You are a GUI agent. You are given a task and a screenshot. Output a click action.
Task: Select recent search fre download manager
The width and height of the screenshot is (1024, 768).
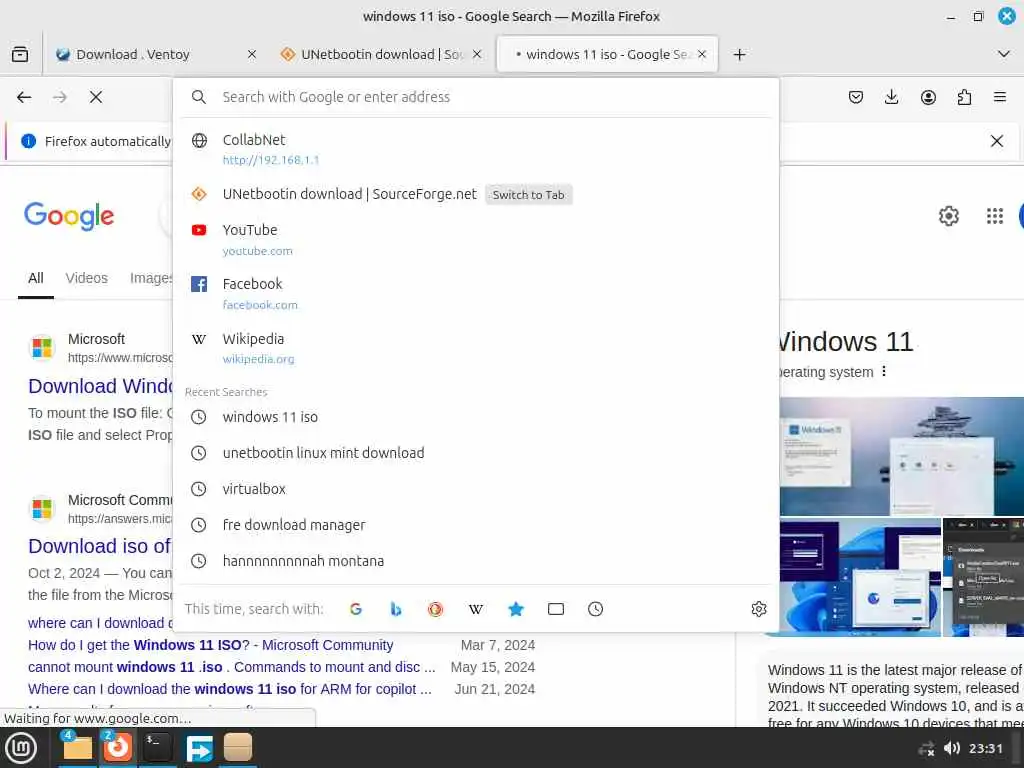[x=476, y=524]
